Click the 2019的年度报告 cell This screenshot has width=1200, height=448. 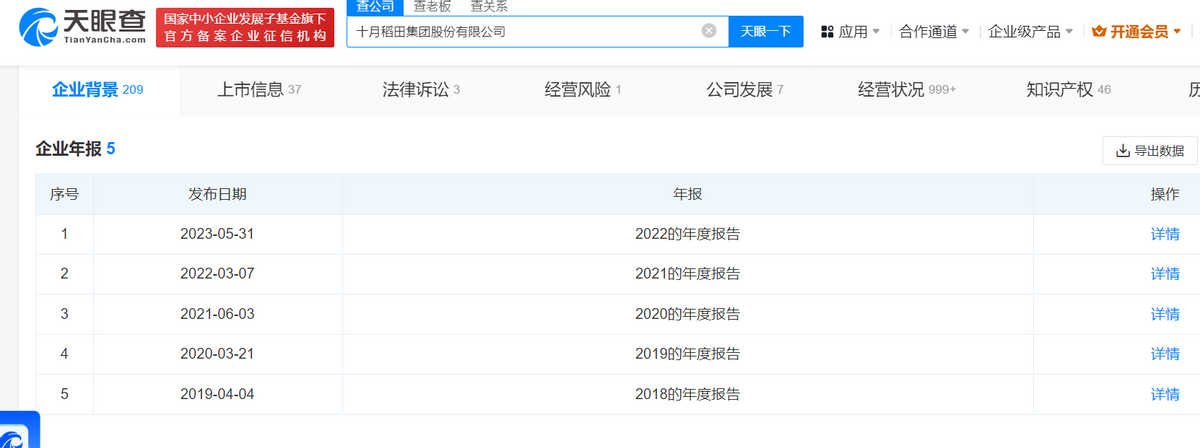(688, 354)
